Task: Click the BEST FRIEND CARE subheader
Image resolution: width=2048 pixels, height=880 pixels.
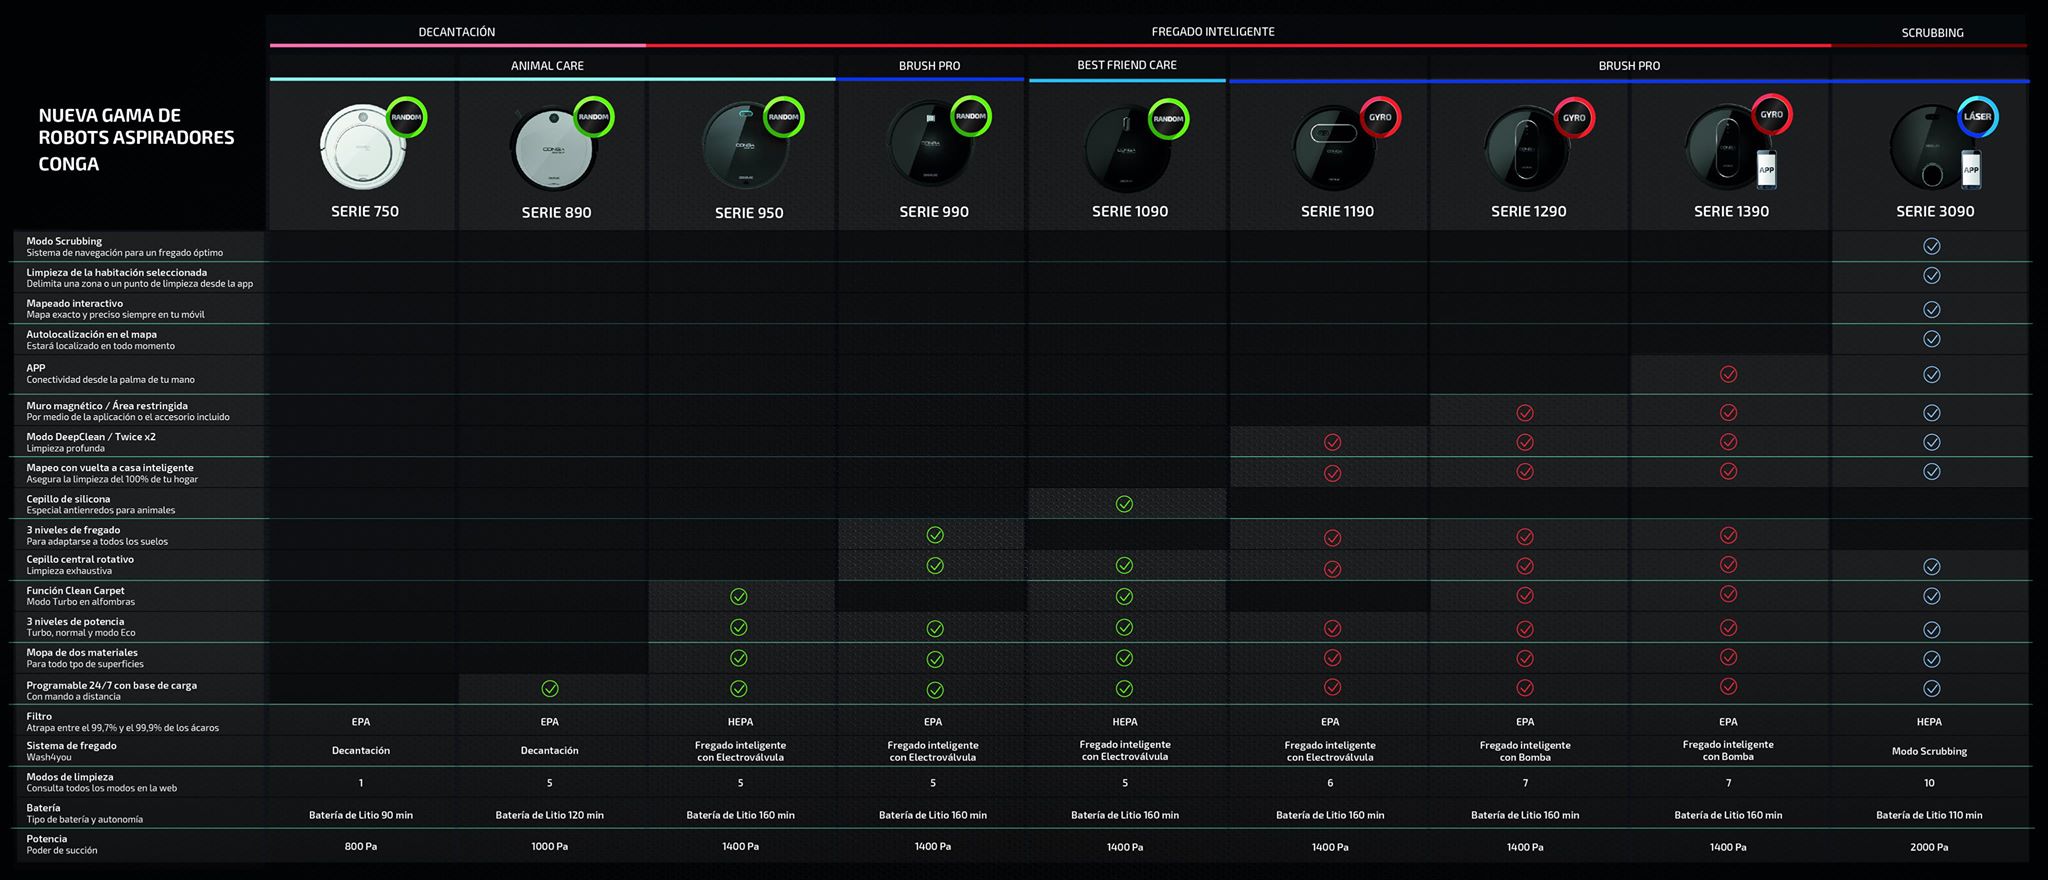Action: click(x=1127, y=65)
